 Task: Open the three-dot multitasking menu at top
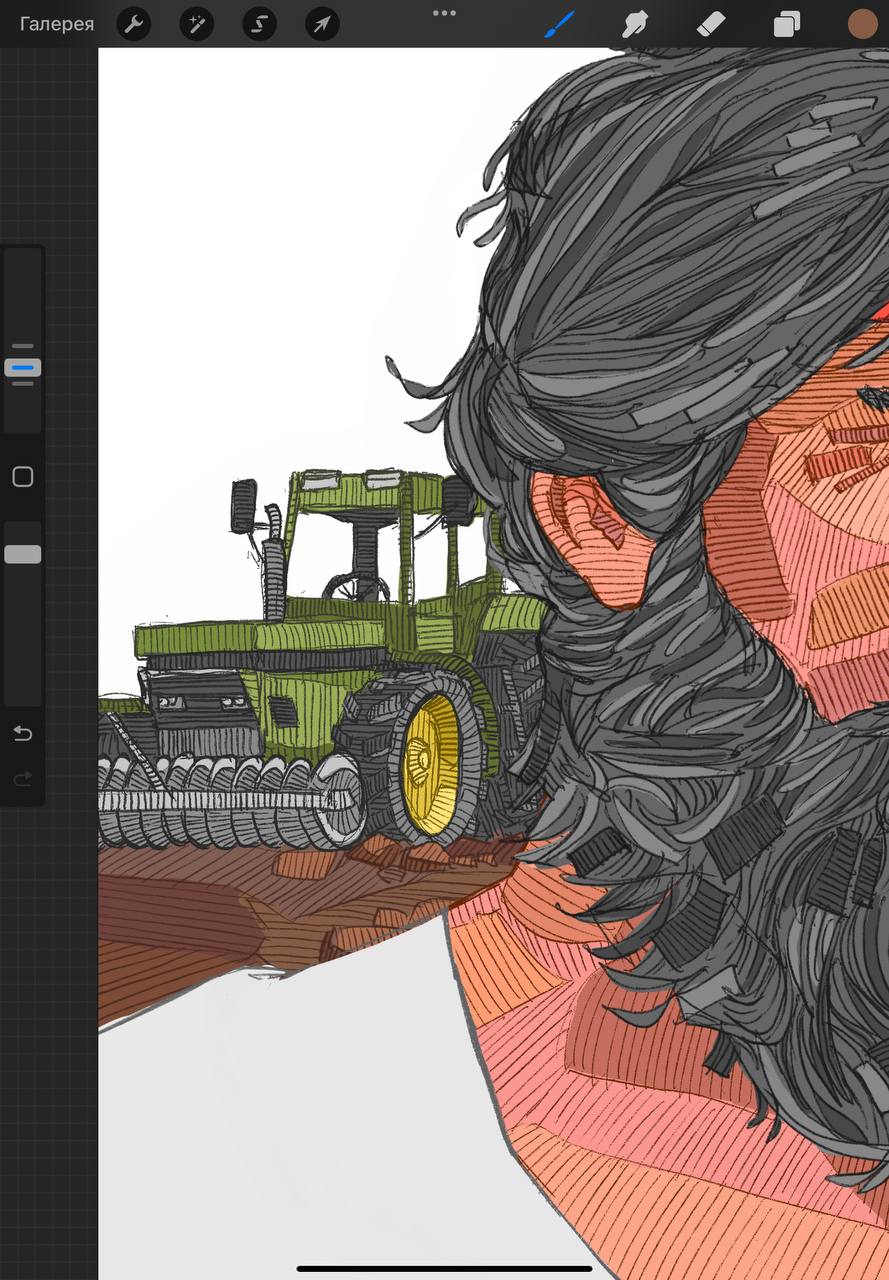pos(444,13)
